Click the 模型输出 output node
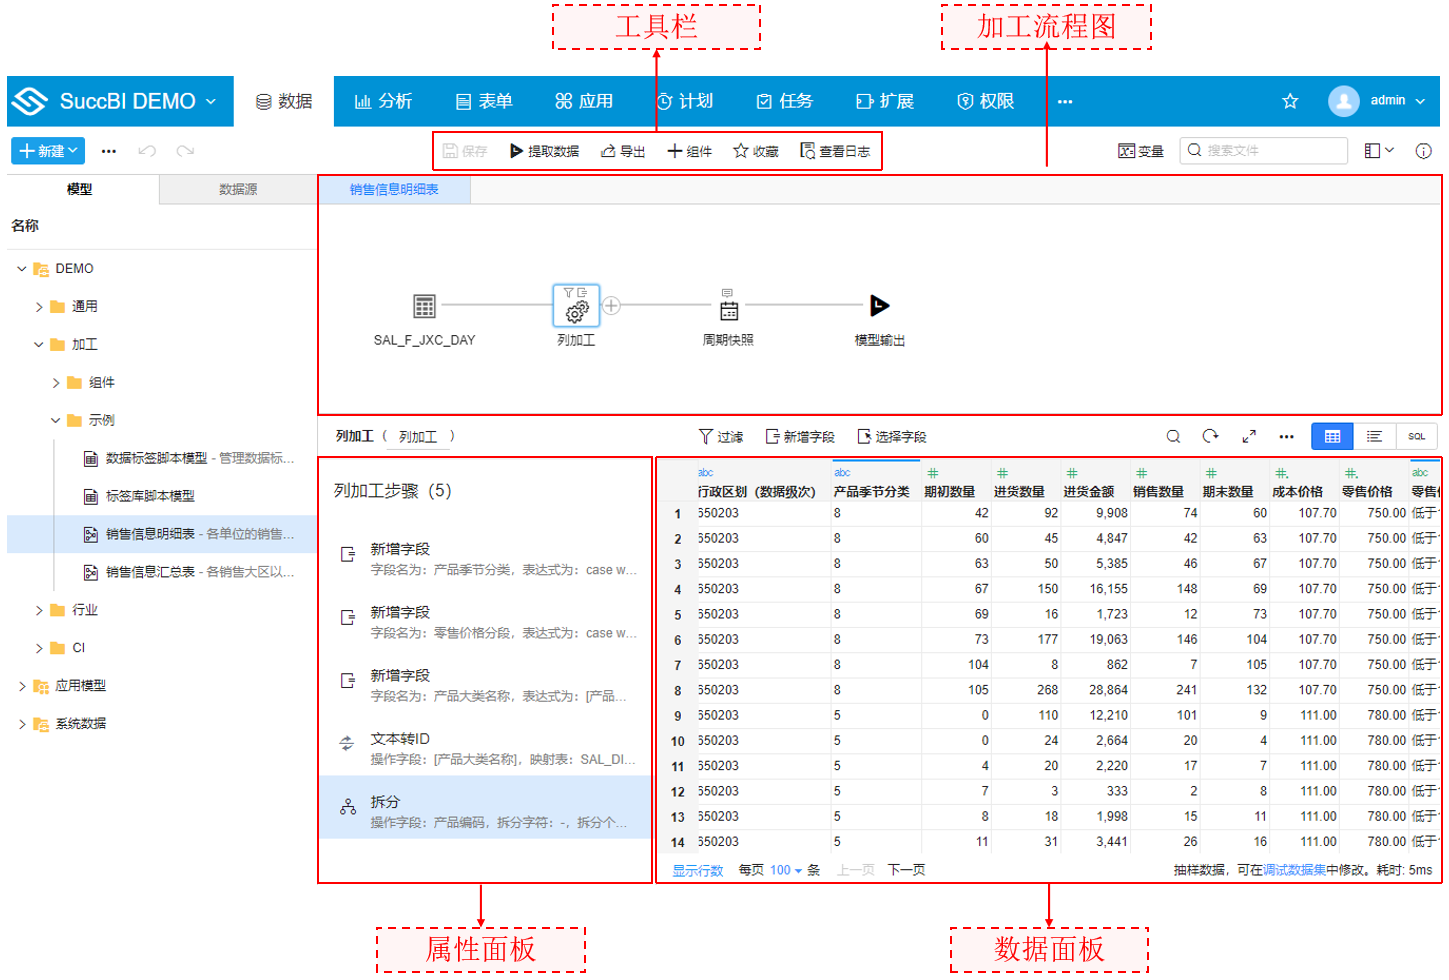Screen dimensions: 1449x980 pos(879,306)
